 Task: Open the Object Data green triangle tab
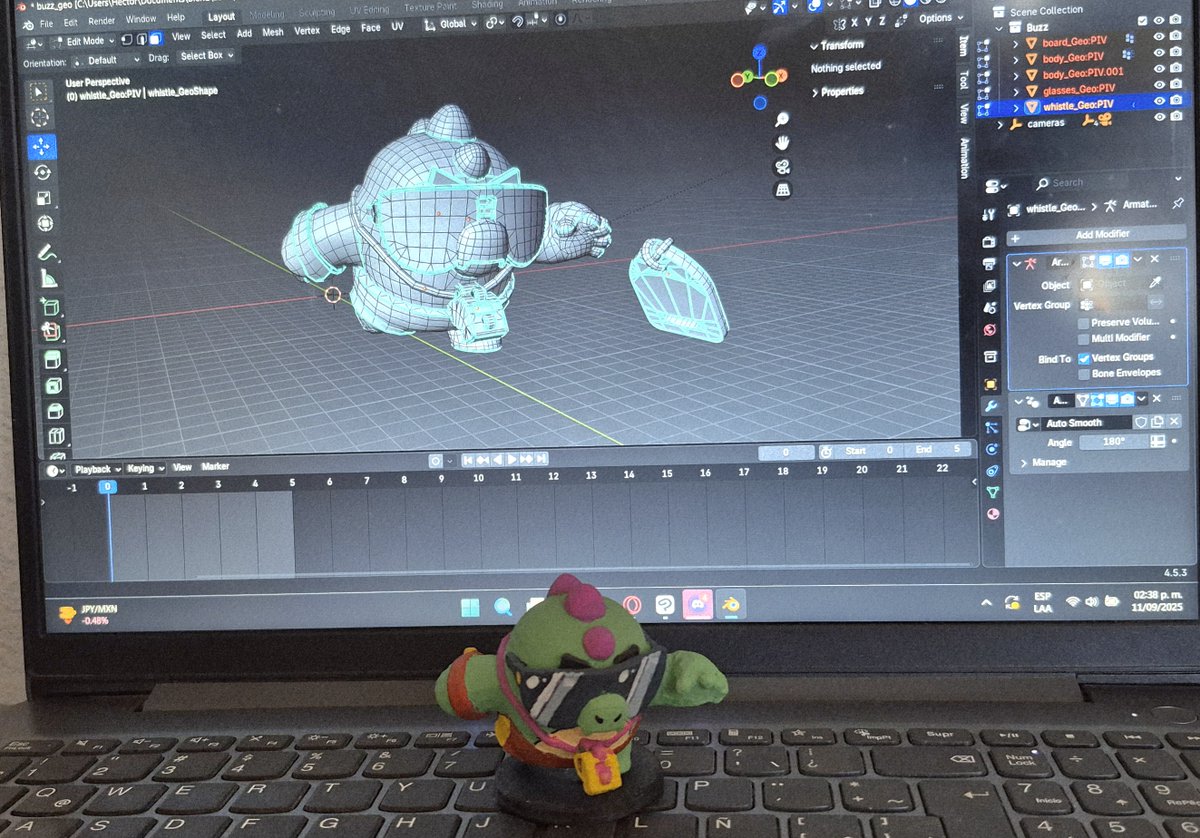pos(993,492)
